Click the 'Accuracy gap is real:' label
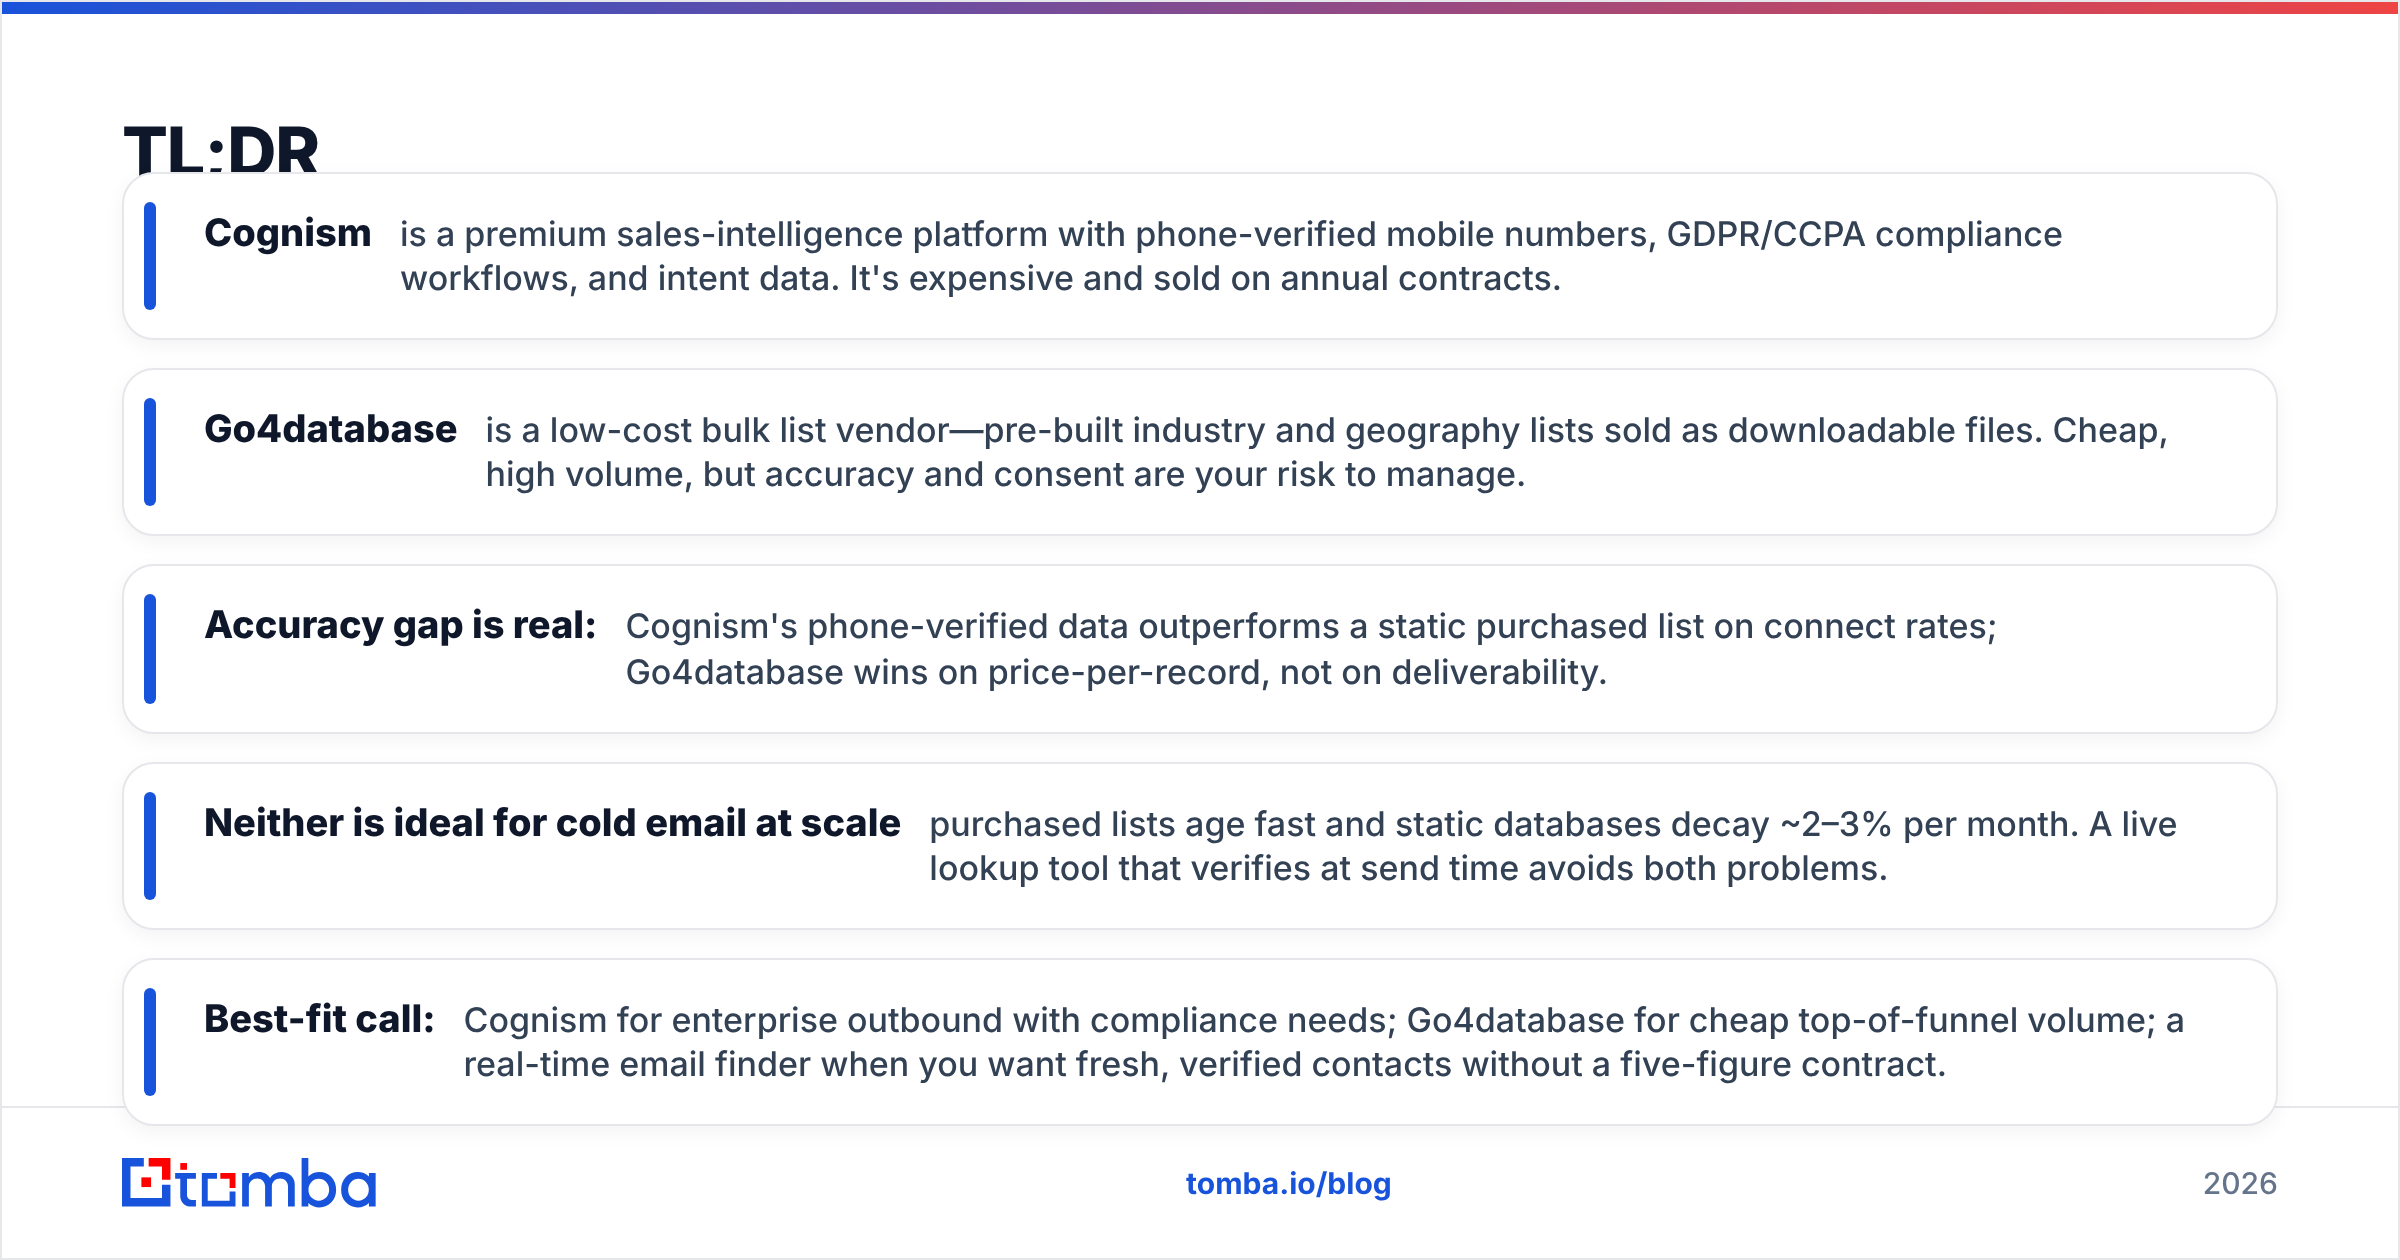This screenshot has height=1260, width=2400. (x=400, y=626)
